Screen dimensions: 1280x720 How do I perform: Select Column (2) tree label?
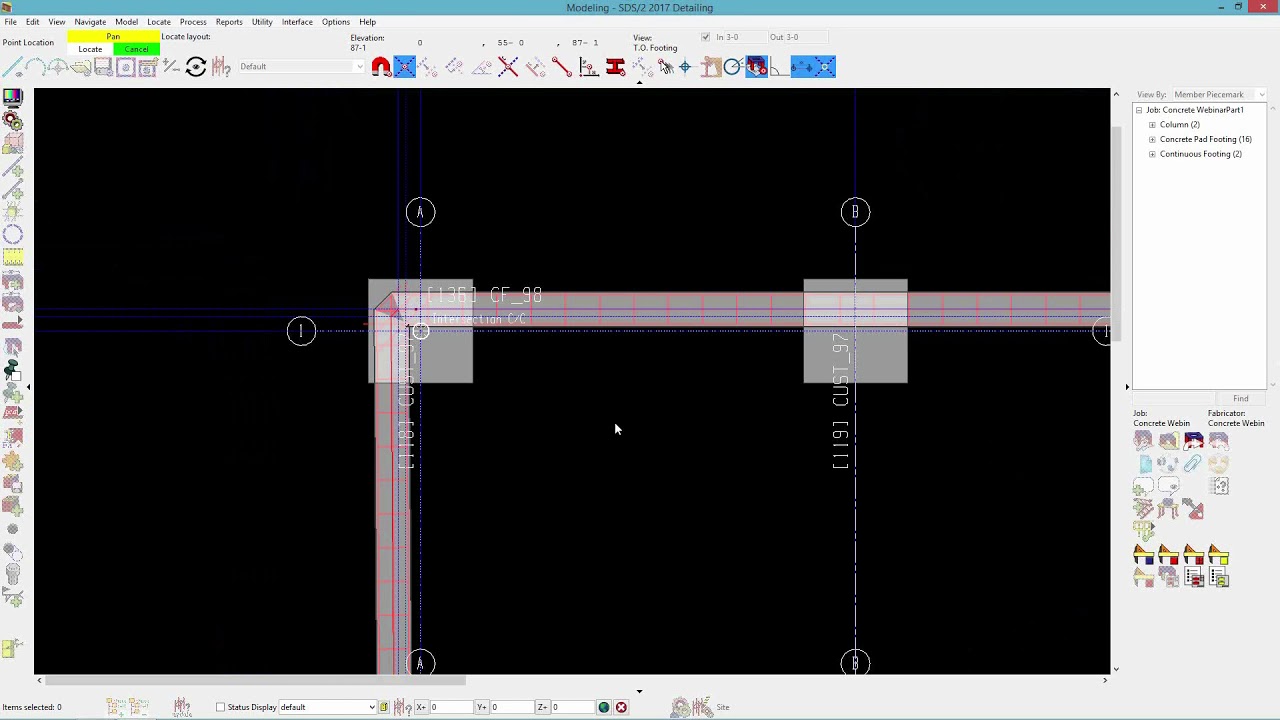pyautogui.click(x=1179, y=125)
